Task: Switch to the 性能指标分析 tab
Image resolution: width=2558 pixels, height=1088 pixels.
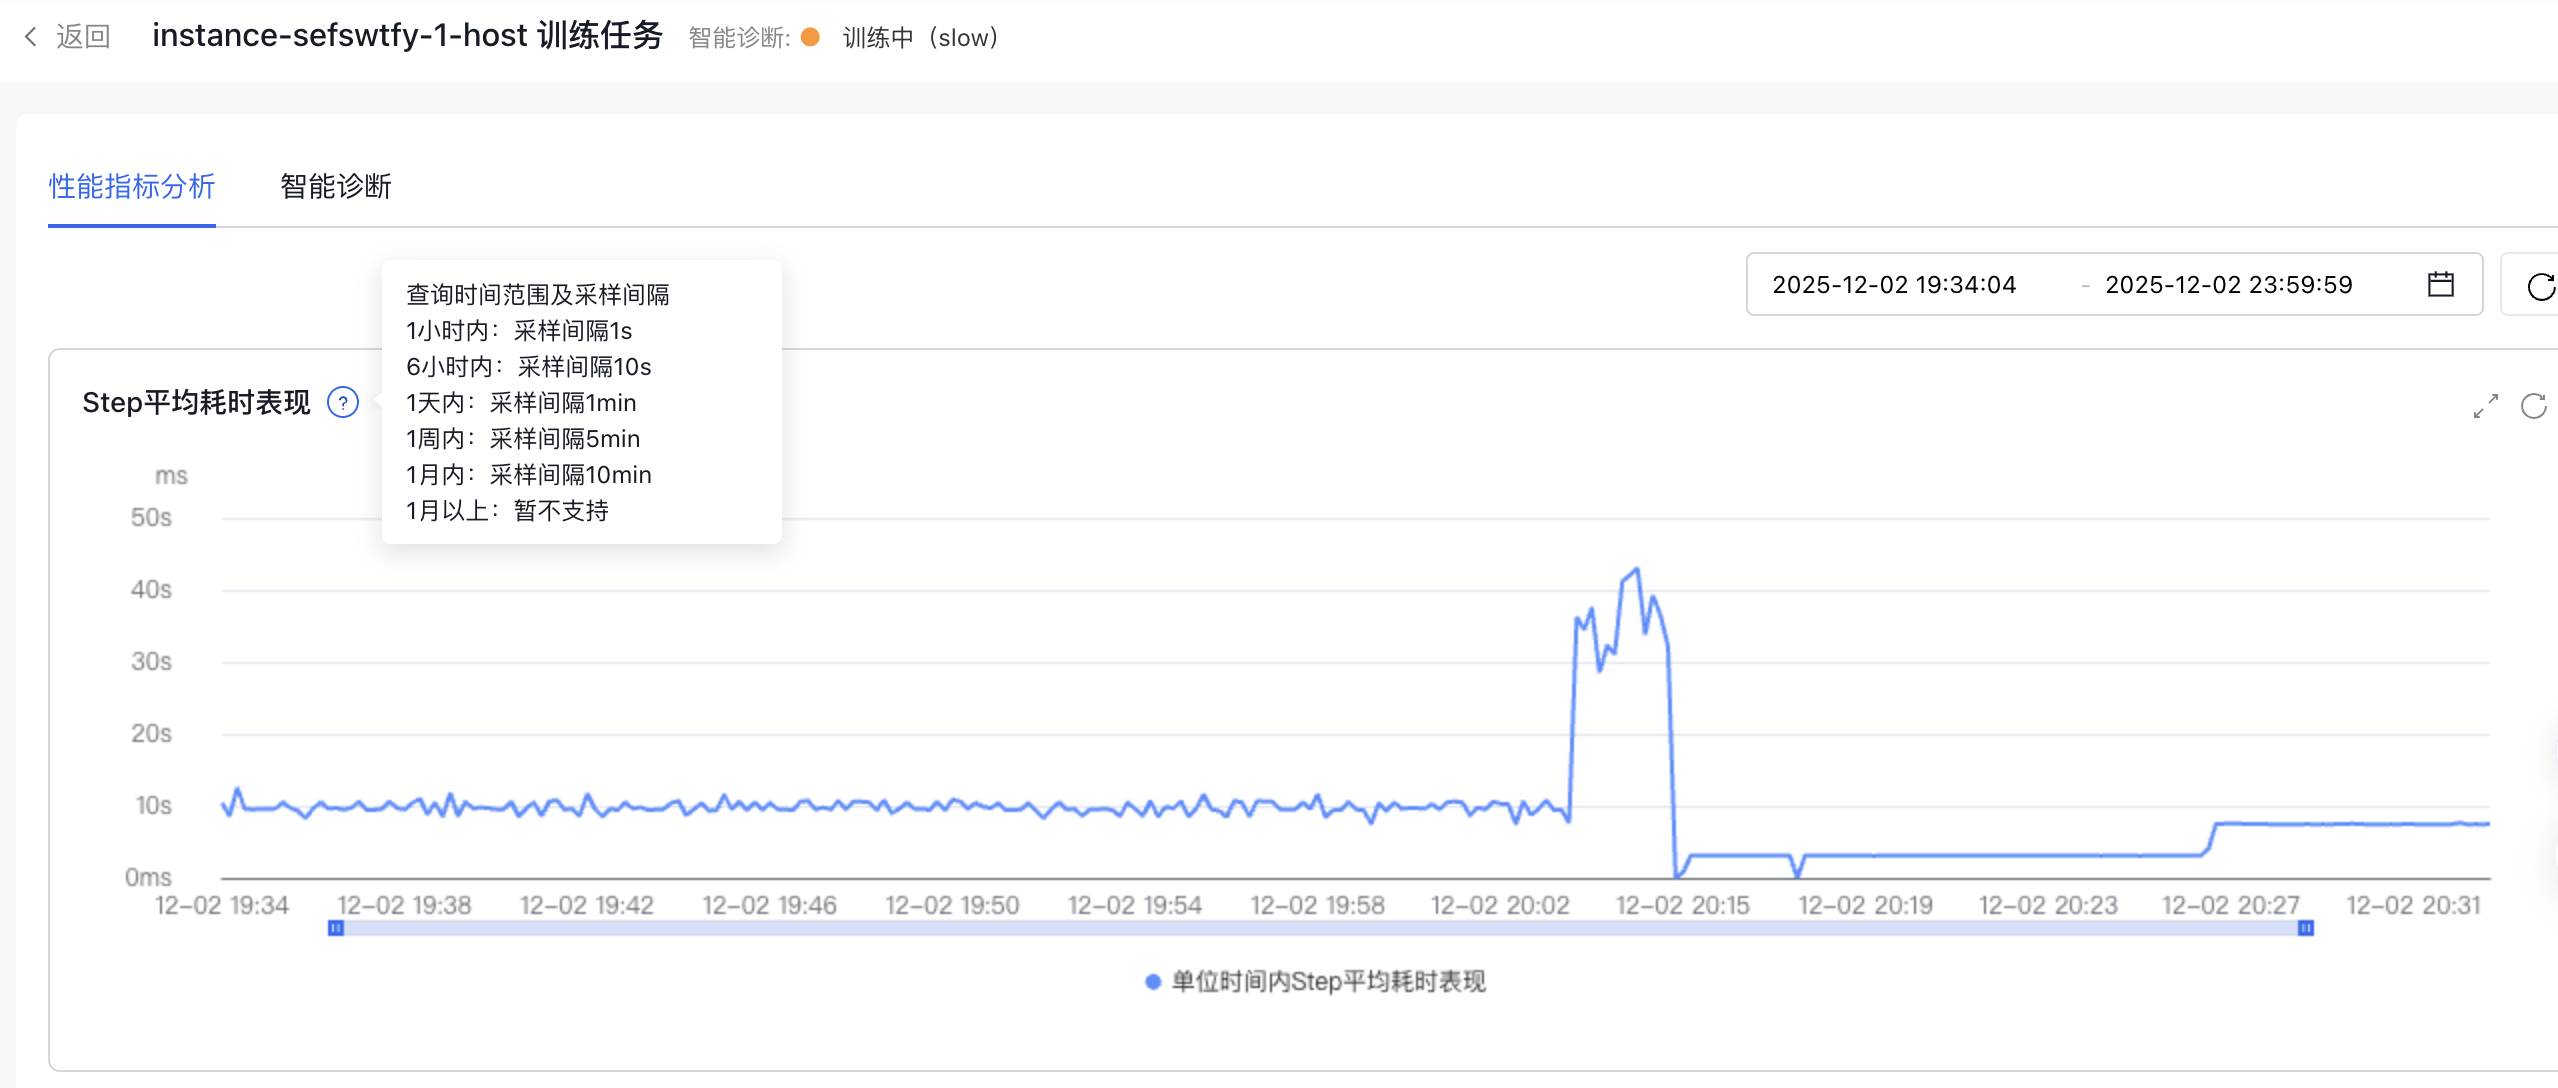Action: pyautogui.click(x=132, y=186)
